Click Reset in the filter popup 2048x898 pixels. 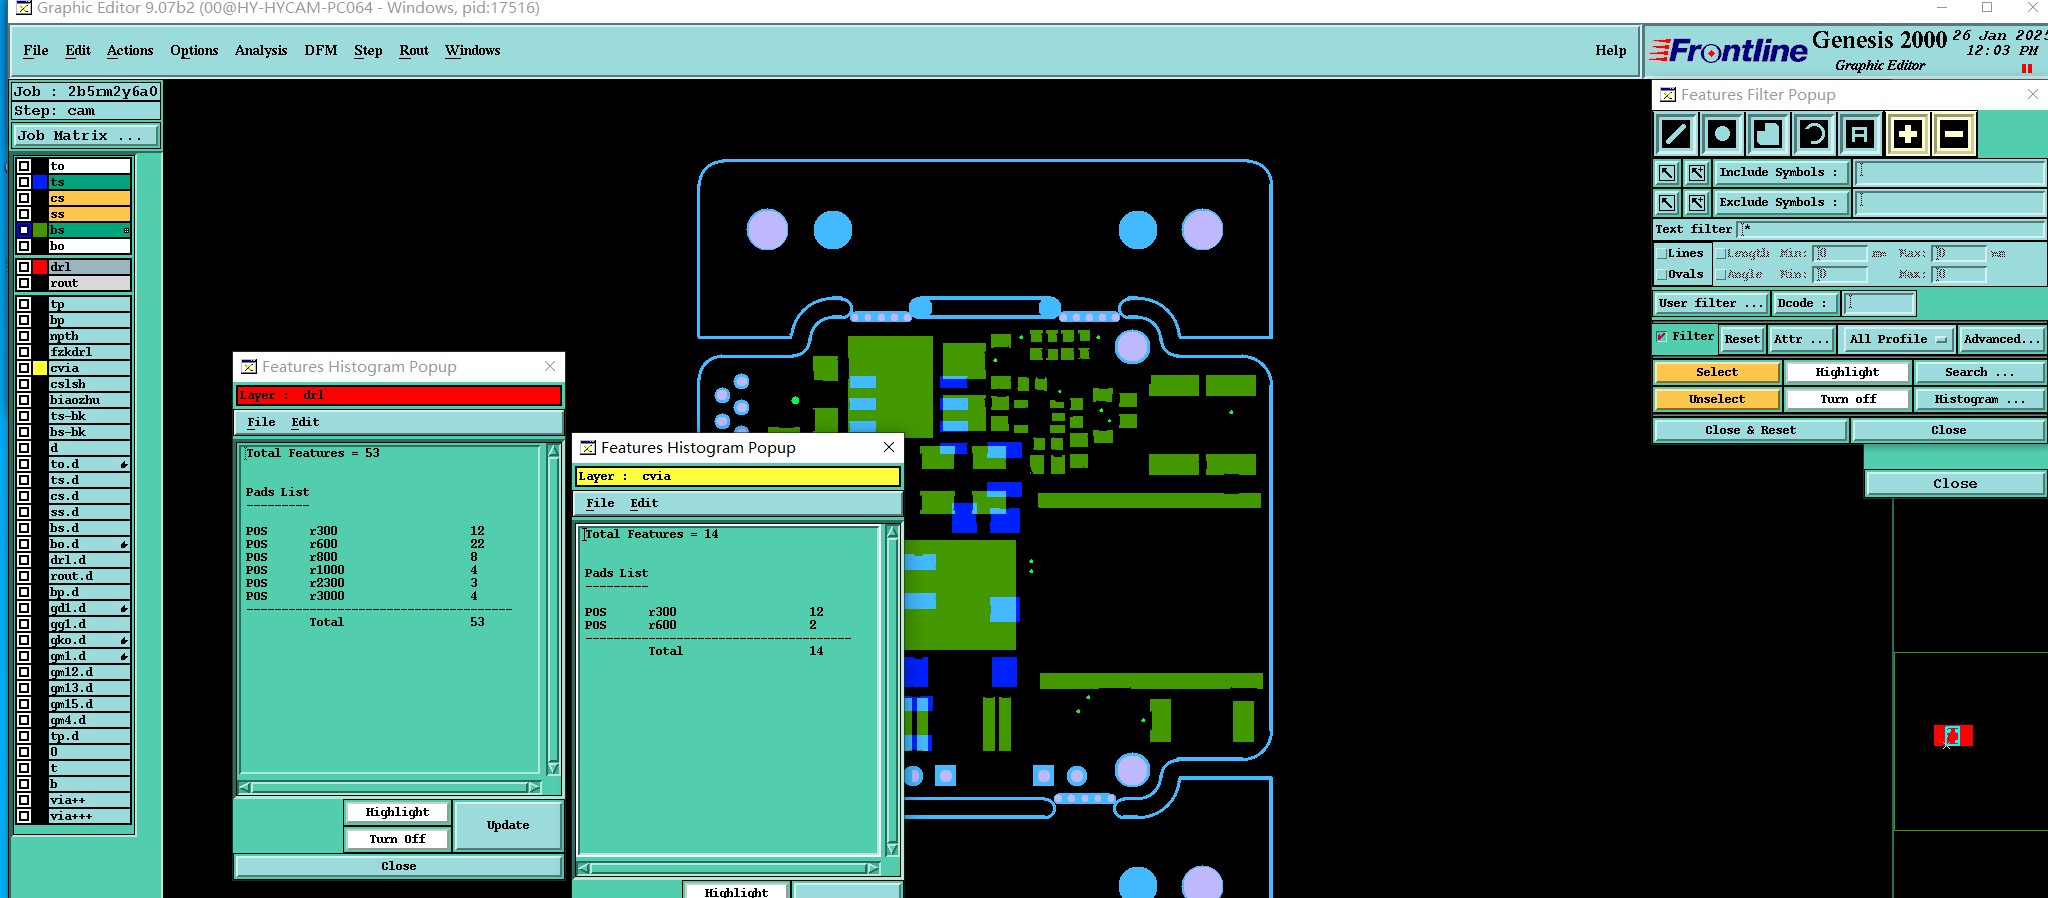(x=1742, y=339)
